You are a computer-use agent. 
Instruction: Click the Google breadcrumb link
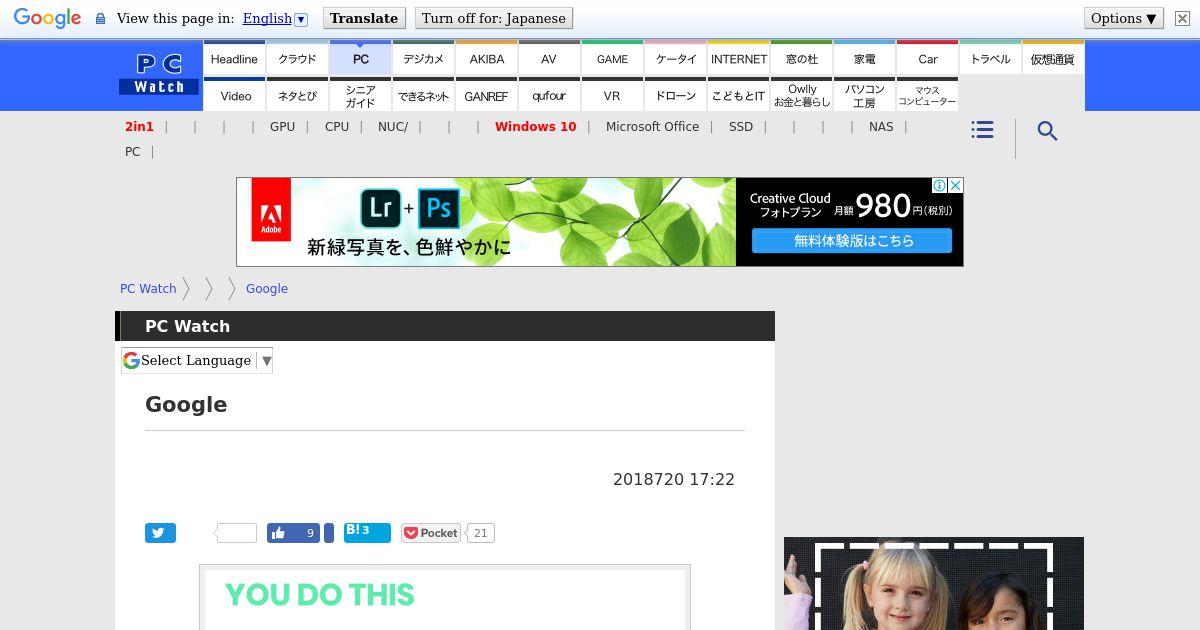267,288
